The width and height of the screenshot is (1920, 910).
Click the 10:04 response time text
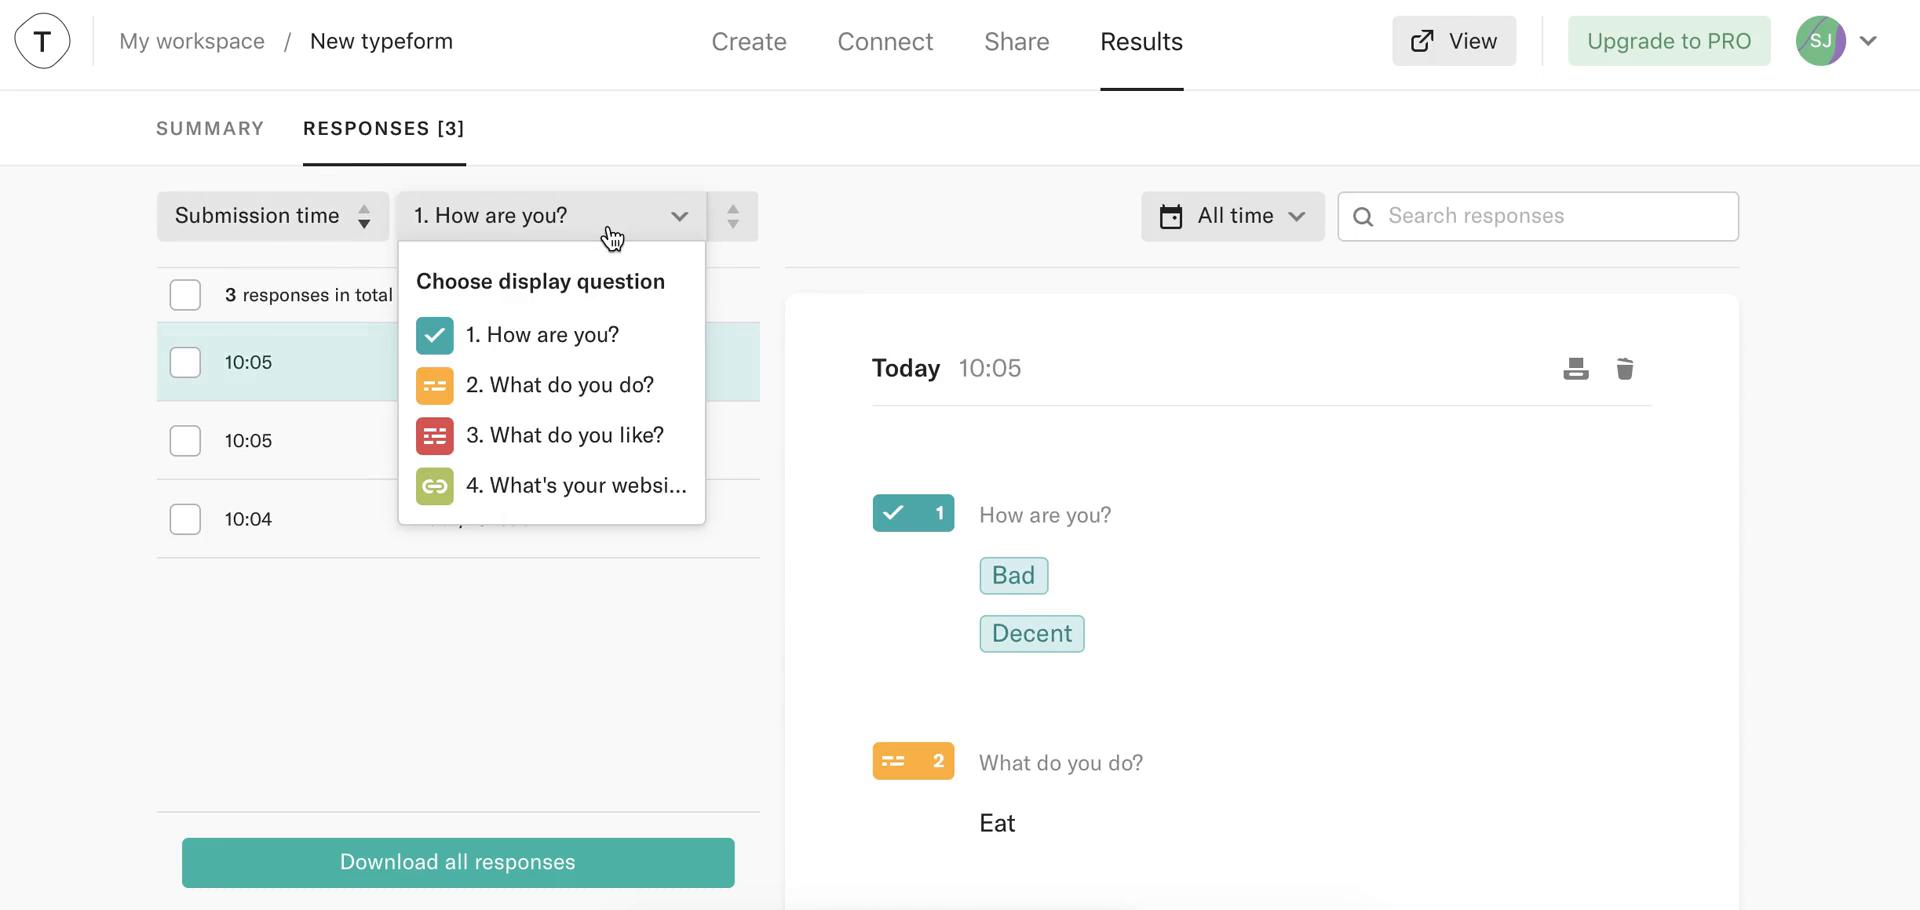[x=248, y=519]
